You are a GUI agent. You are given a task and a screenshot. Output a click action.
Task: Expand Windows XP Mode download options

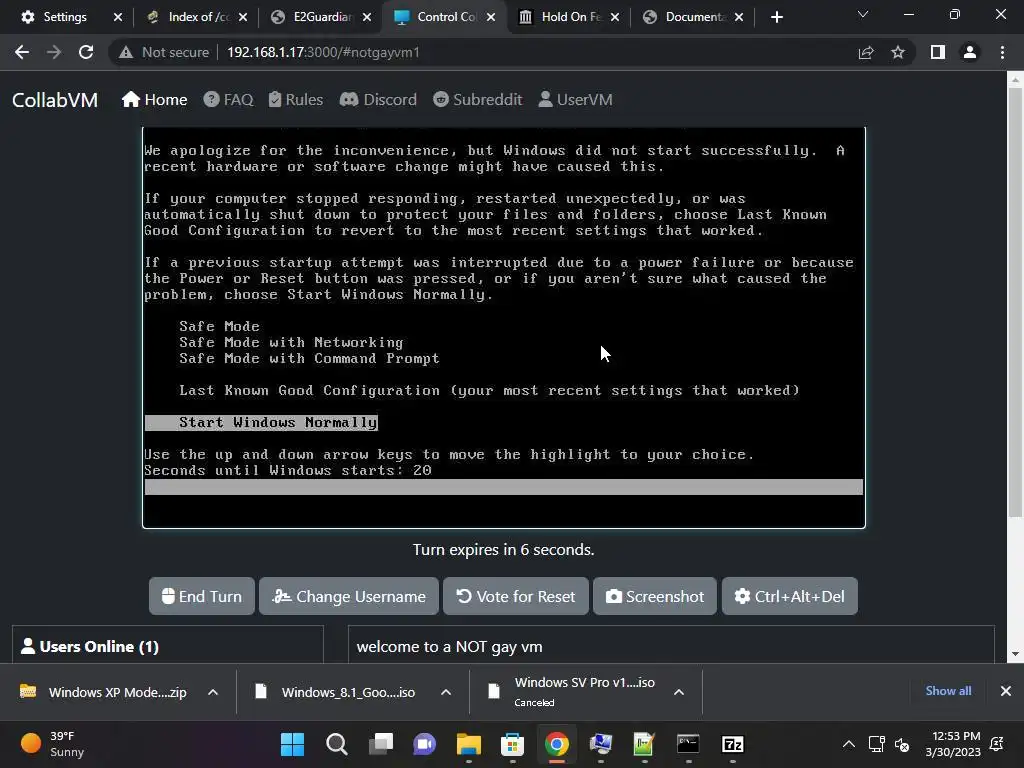(x=213, y=692)
